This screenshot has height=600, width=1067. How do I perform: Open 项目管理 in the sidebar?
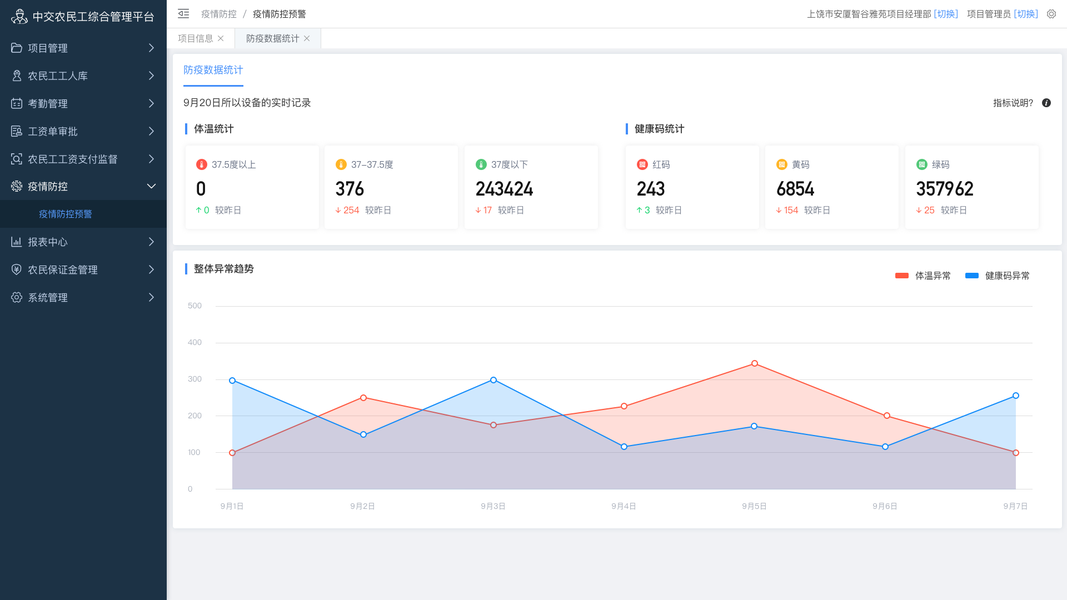point(83,48)
